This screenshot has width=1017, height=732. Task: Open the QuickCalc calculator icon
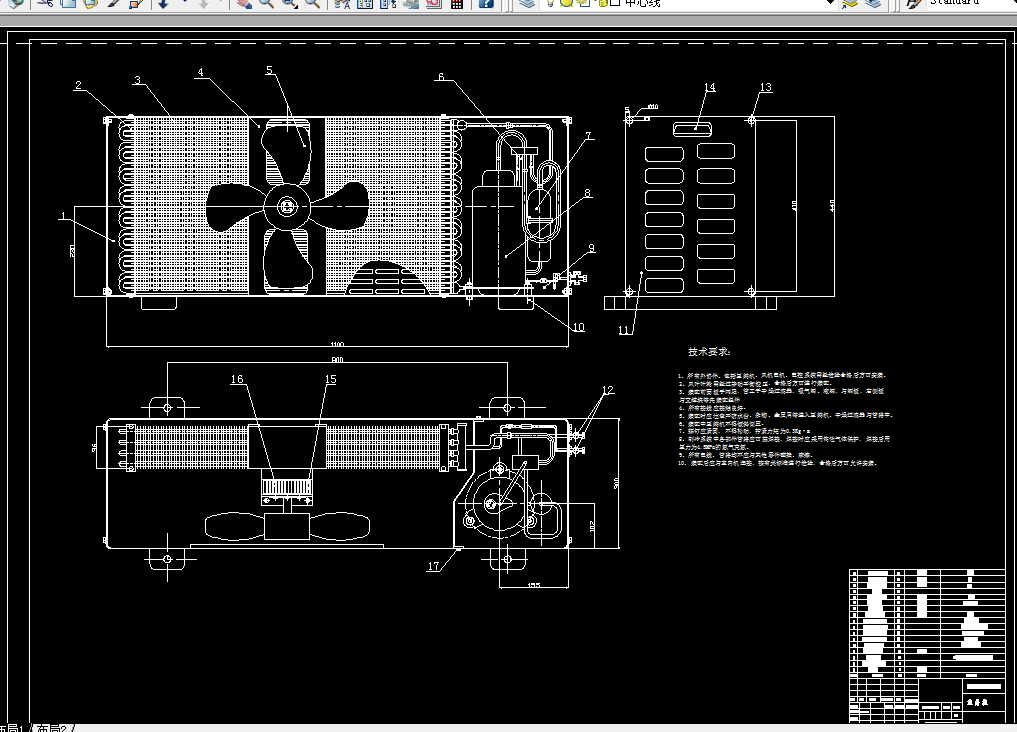pos(457,3)
